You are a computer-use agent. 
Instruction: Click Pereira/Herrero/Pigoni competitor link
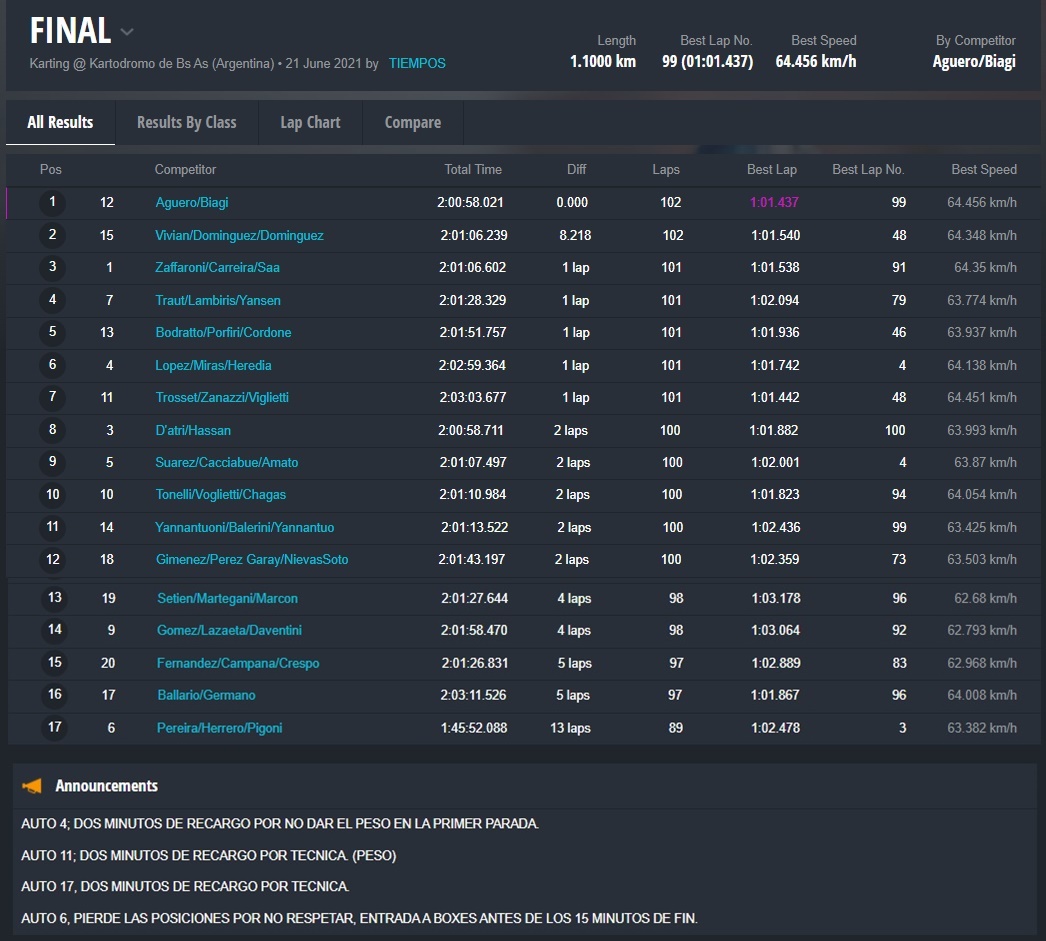(x=219, y=728)
